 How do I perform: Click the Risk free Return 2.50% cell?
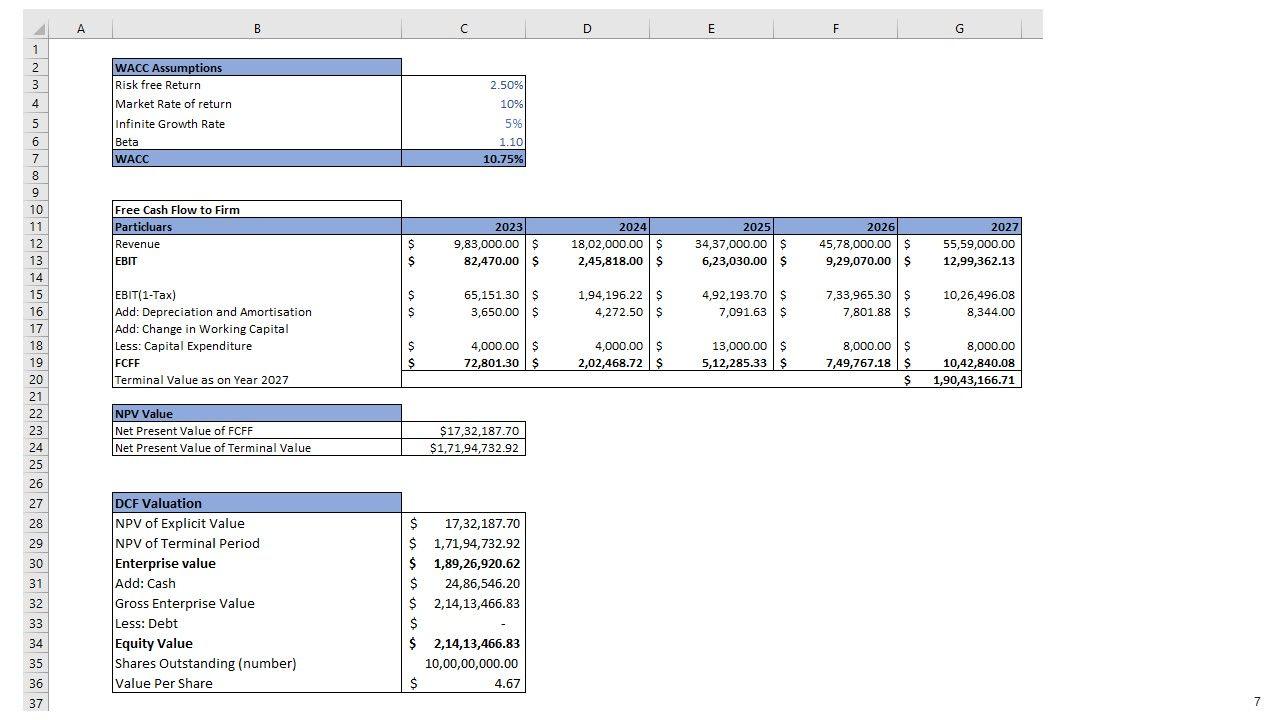(x=464, y=85)
